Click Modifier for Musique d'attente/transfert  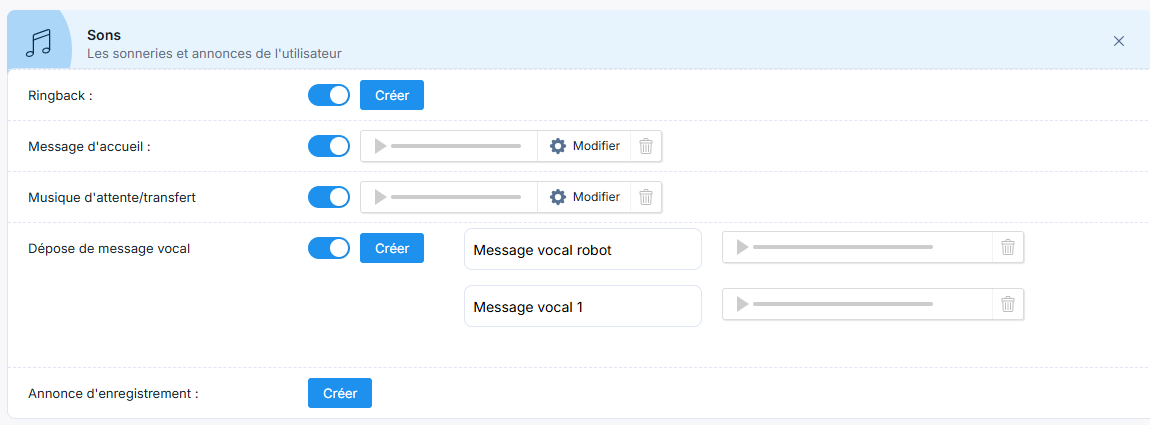click(x=585, y=197)
